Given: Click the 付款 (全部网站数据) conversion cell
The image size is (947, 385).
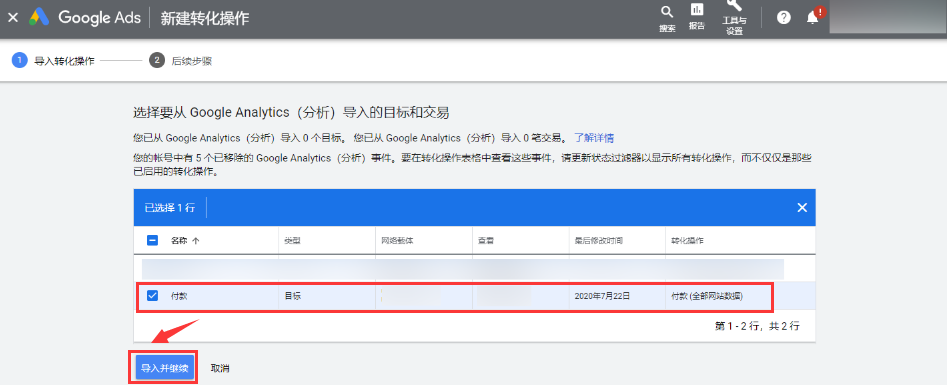Looking at the screenshot, I should (x=707, y=296).
